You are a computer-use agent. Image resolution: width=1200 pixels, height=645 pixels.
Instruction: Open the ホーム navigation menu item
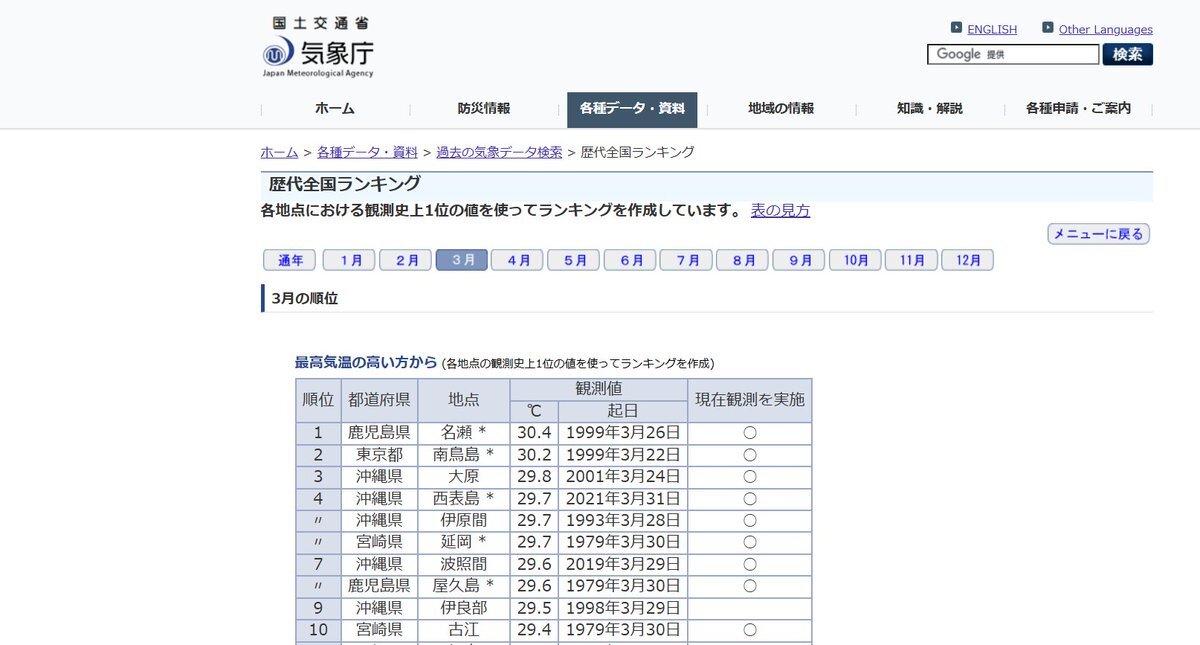[334, 109]
